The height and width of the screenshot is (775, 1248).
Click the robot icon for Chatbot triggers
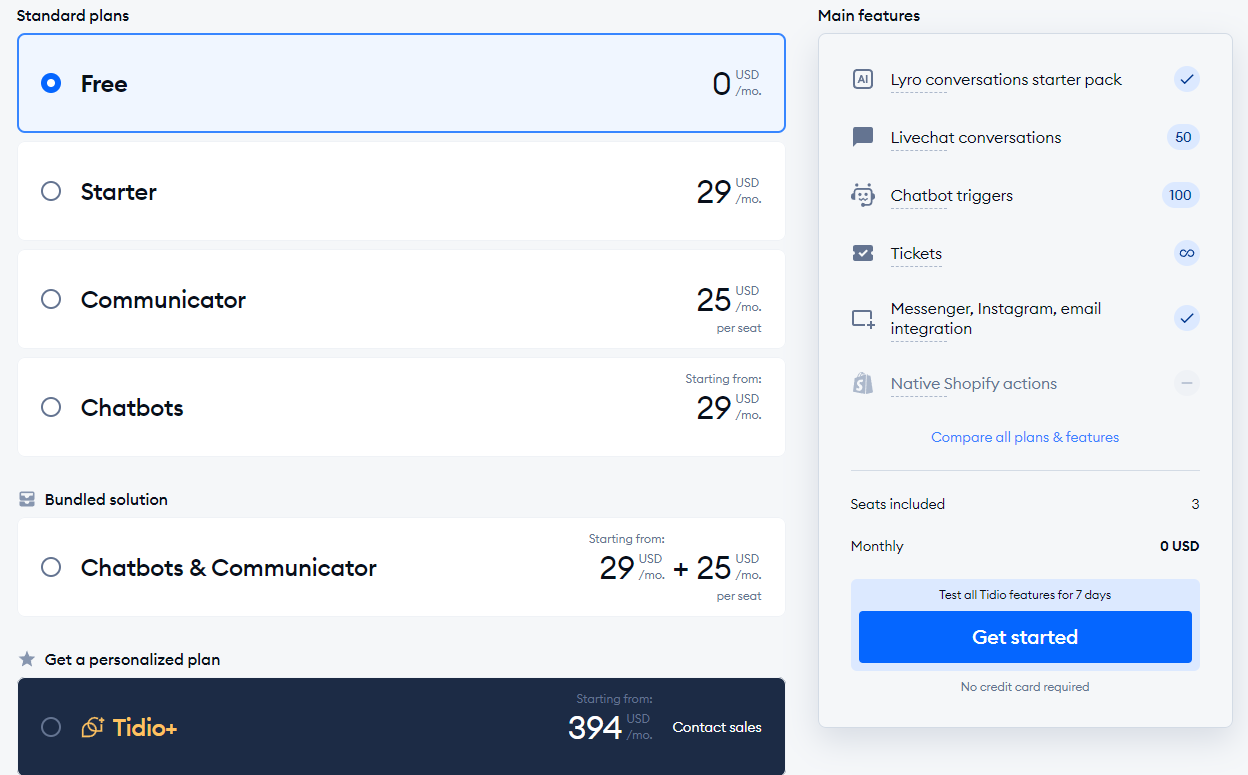coord(863,195)
